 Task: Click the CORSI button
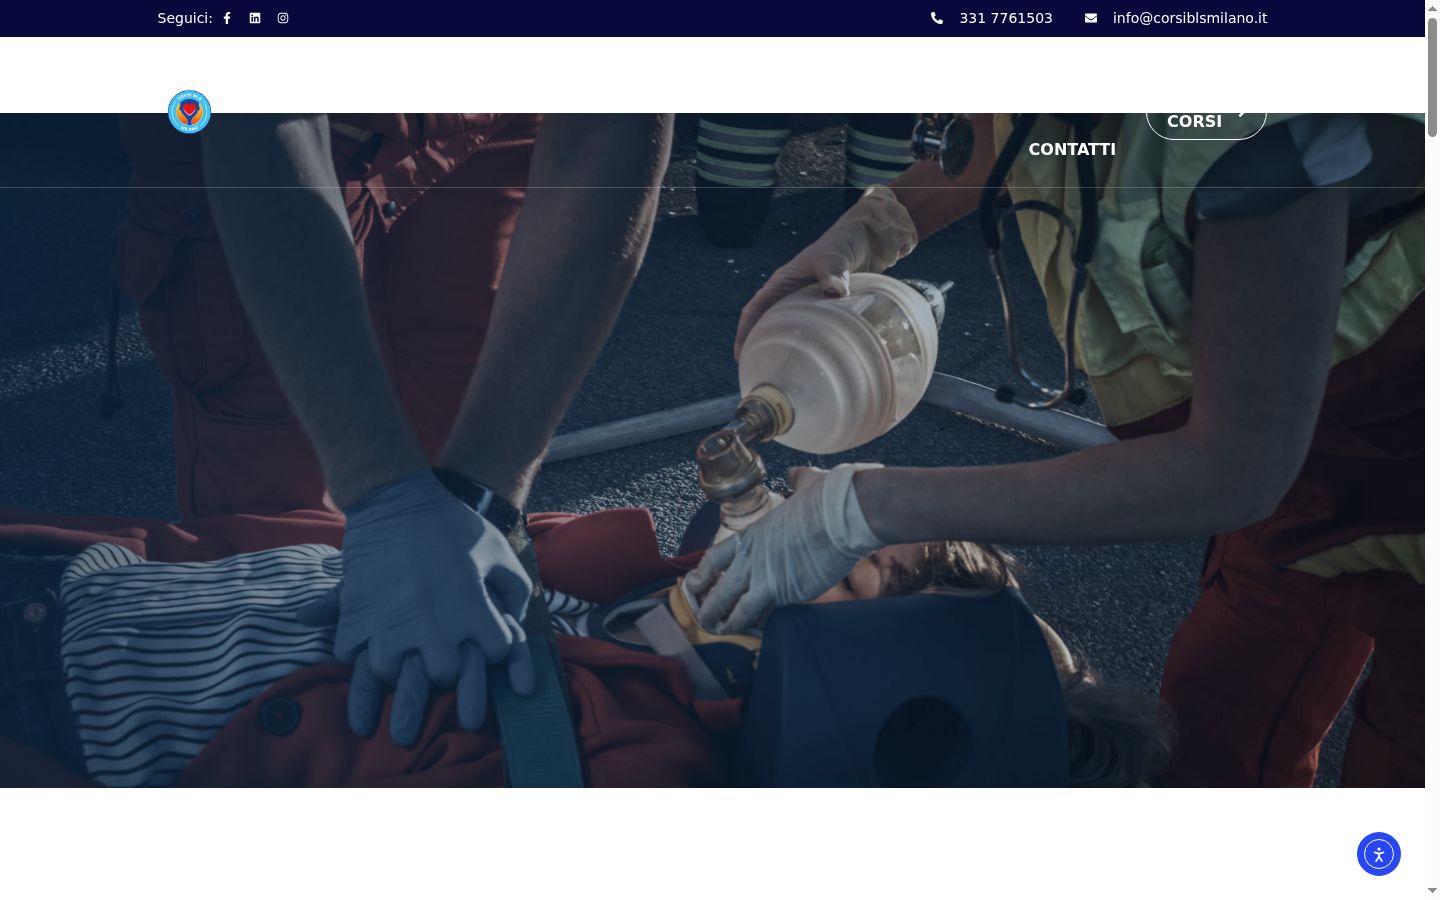(1206, 120)
